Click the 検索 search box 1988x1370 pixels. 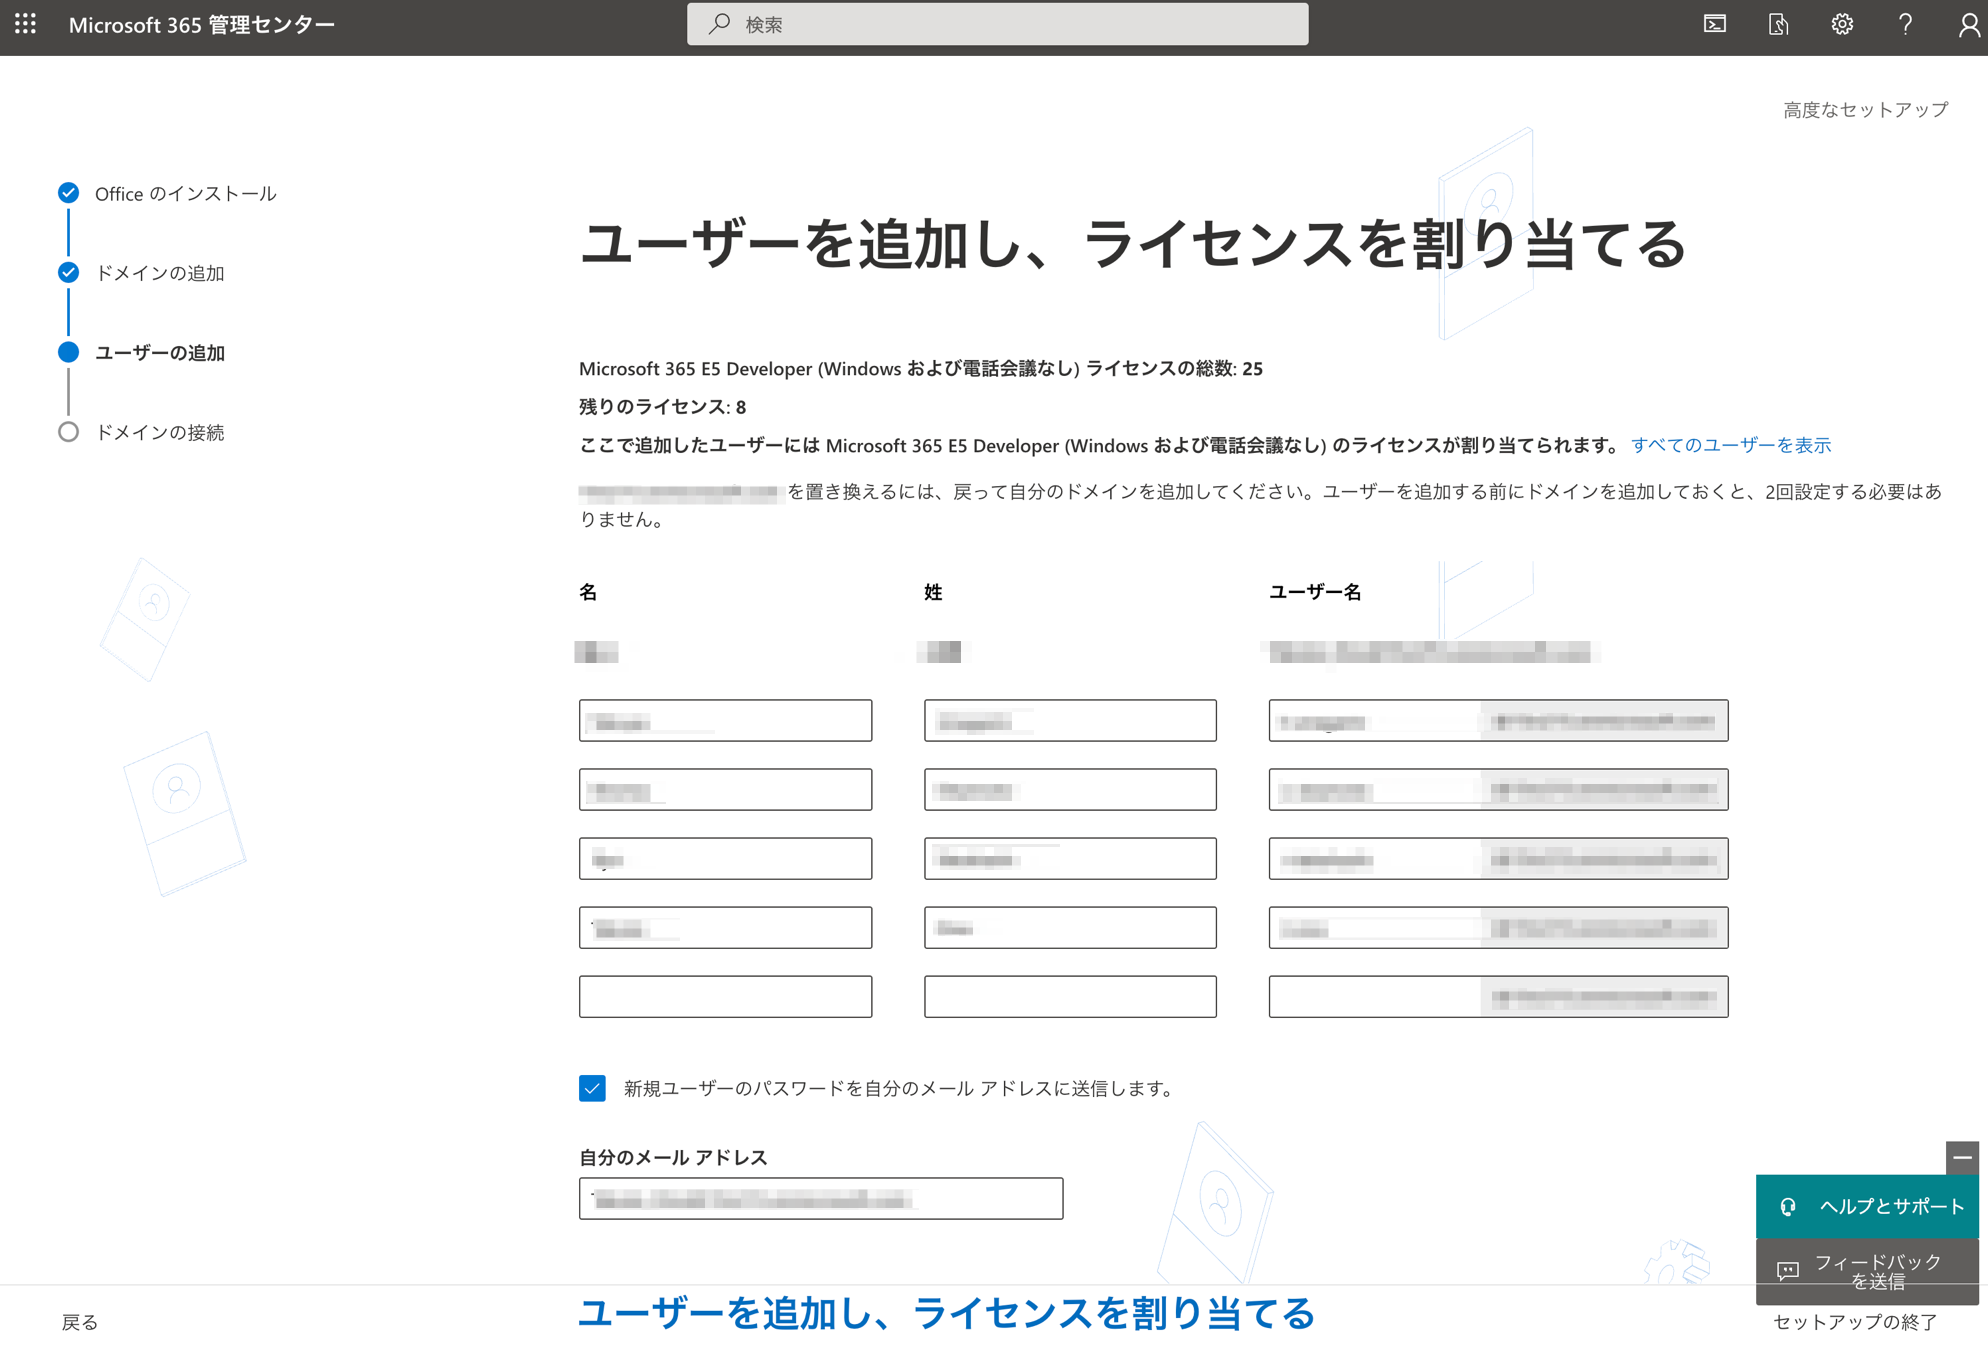coord(997,24)
